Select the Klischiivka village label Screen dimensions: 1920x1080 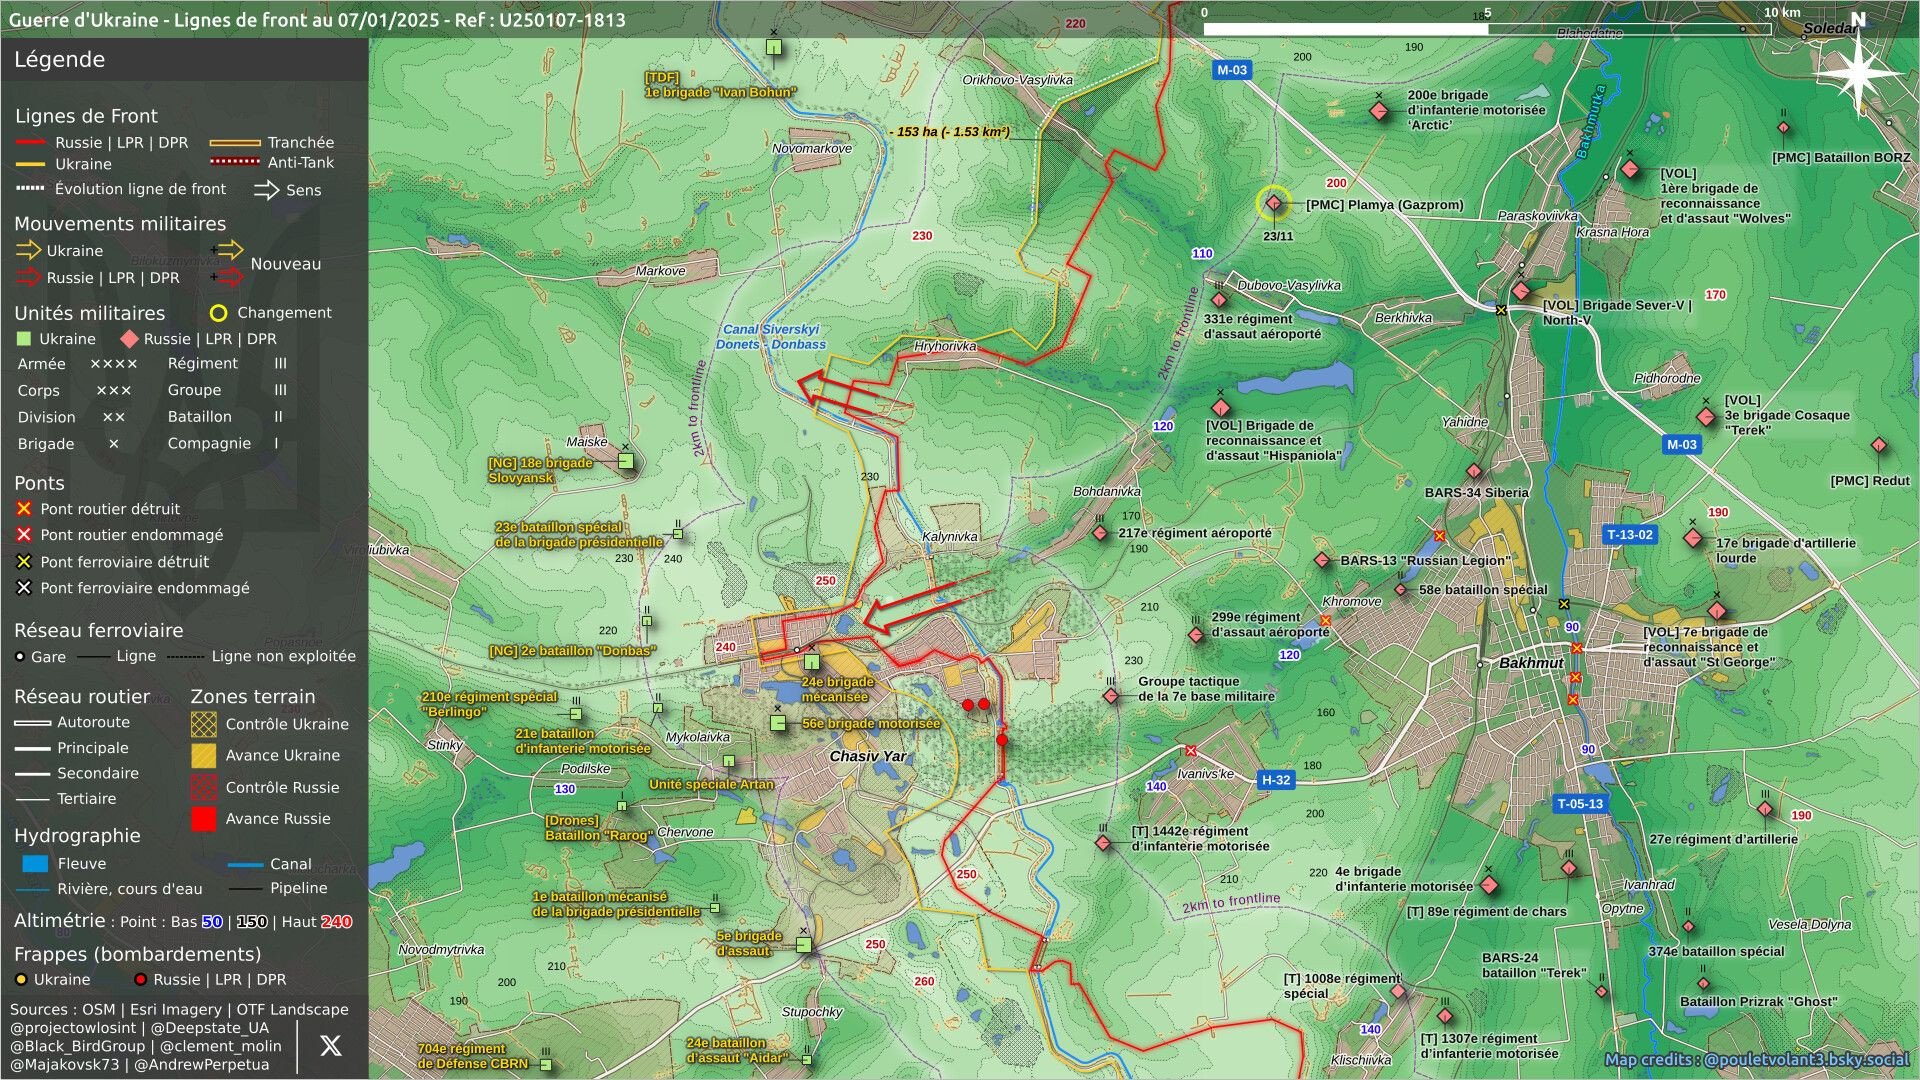pos(1360,1061)
